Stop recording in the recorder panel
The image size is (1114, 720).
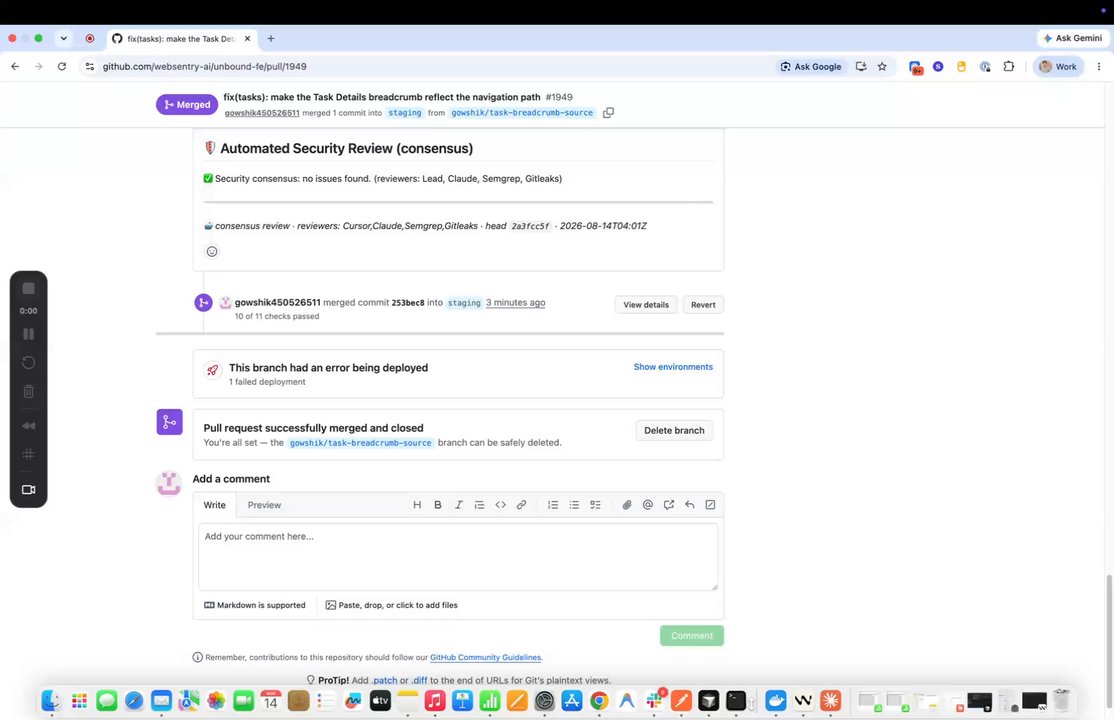[28, 289]
